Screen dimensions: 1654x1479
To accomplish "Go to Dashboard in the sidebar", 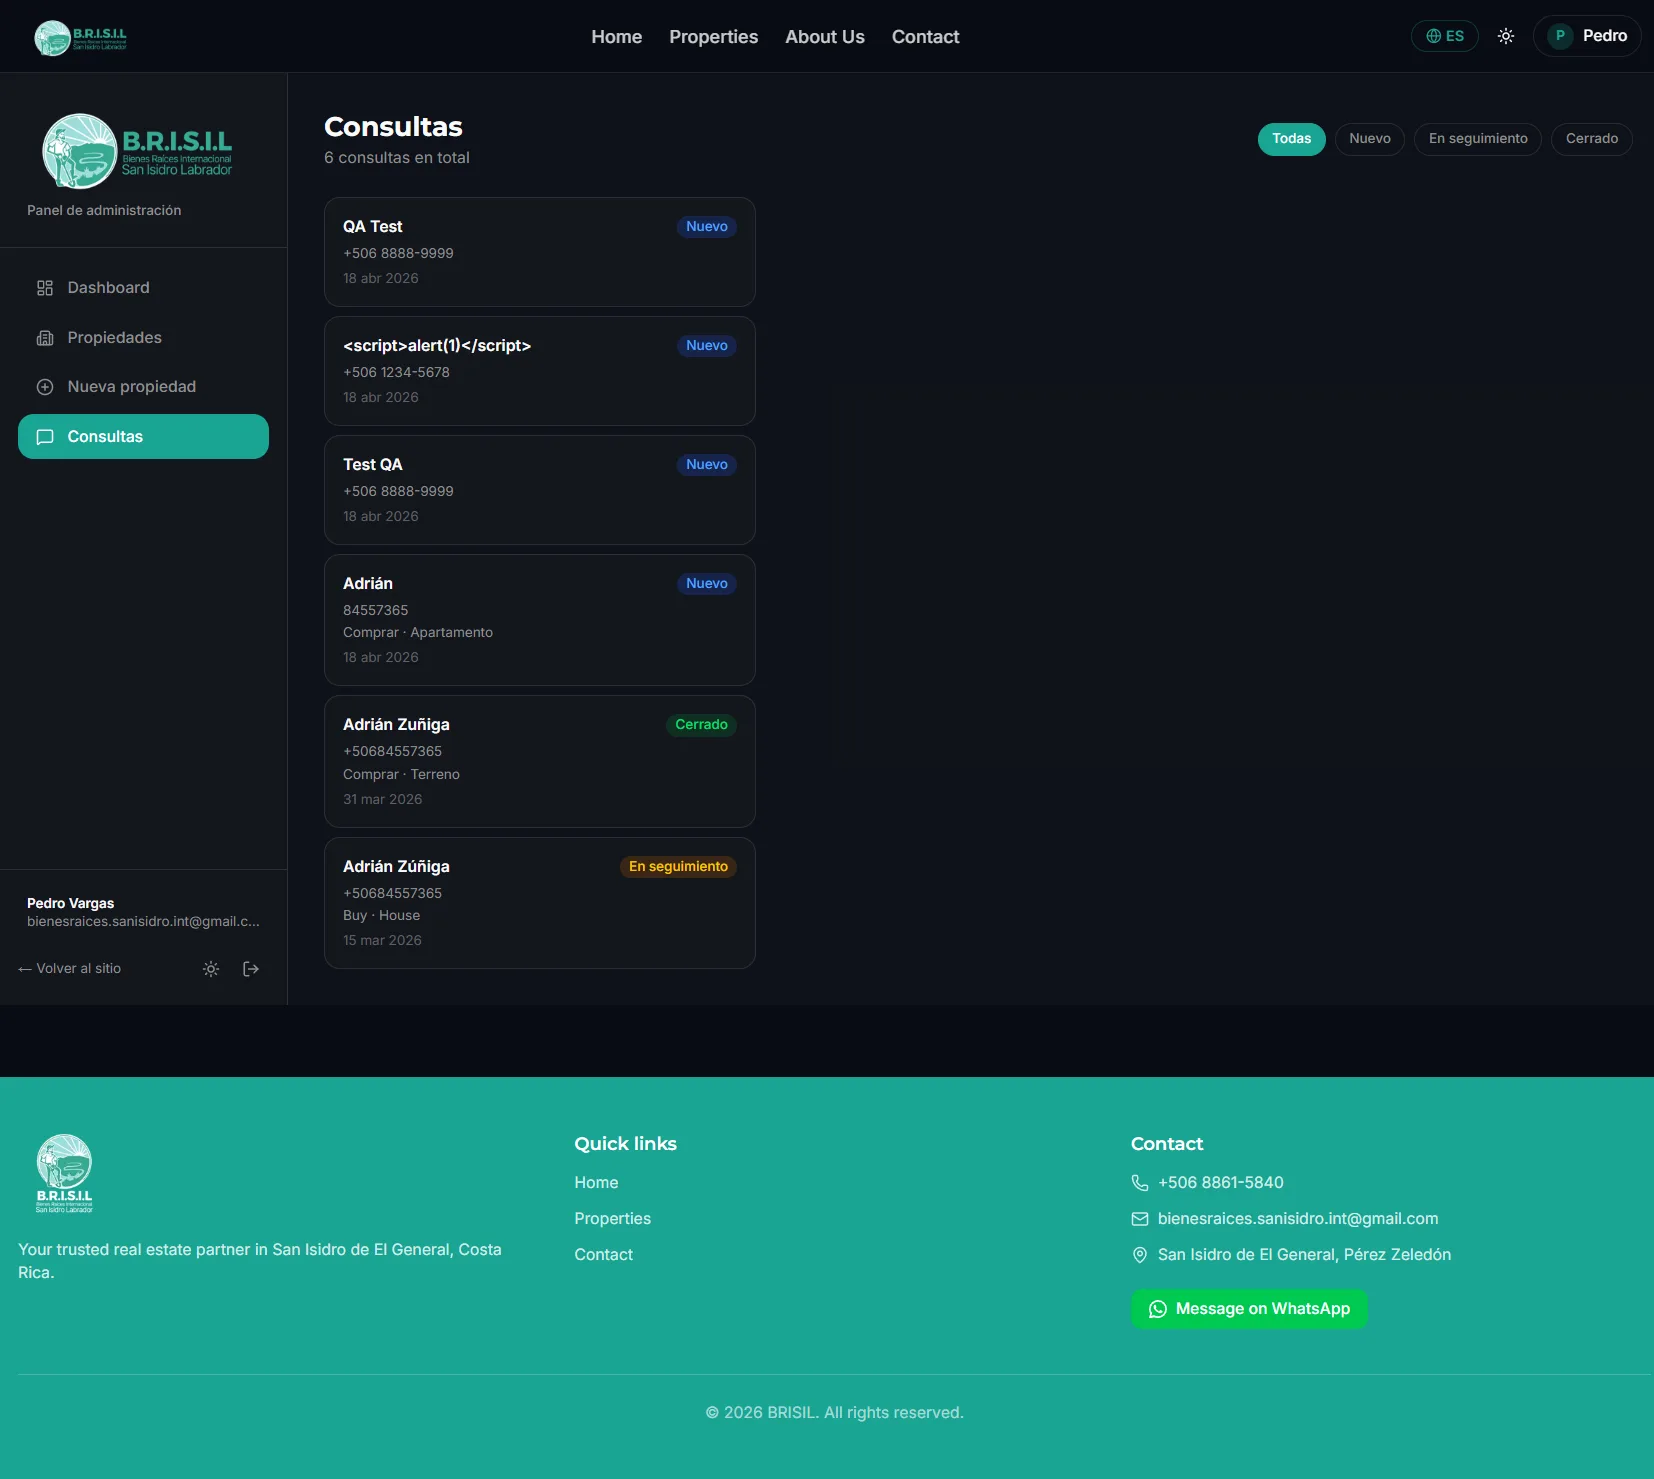I will [143, 288].
